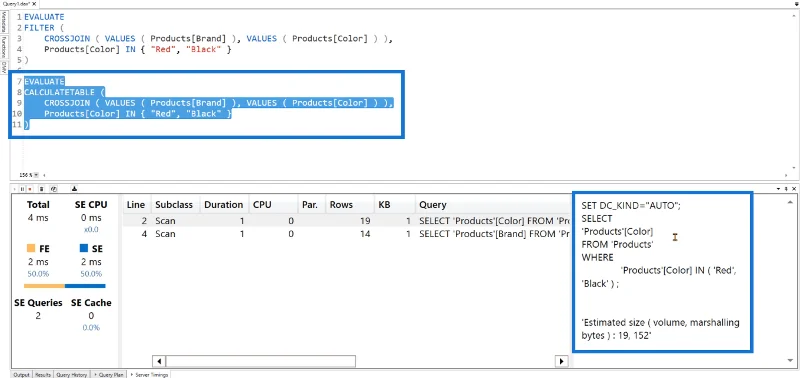The width and height of the screenshot is (800, 378).
Task: Click the Total 4 ms value
Action: 38,218
